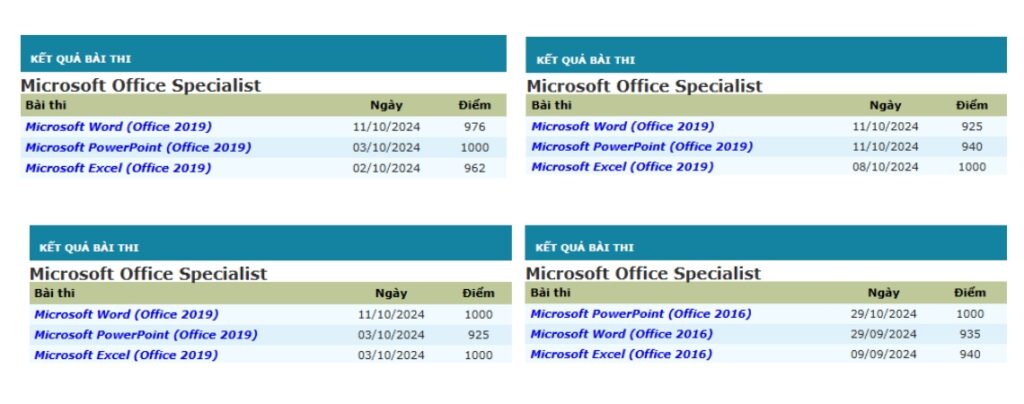Open Microsoft Excel (Office 2019) link scored 962

pyautogui.click(x=118, y=168)
